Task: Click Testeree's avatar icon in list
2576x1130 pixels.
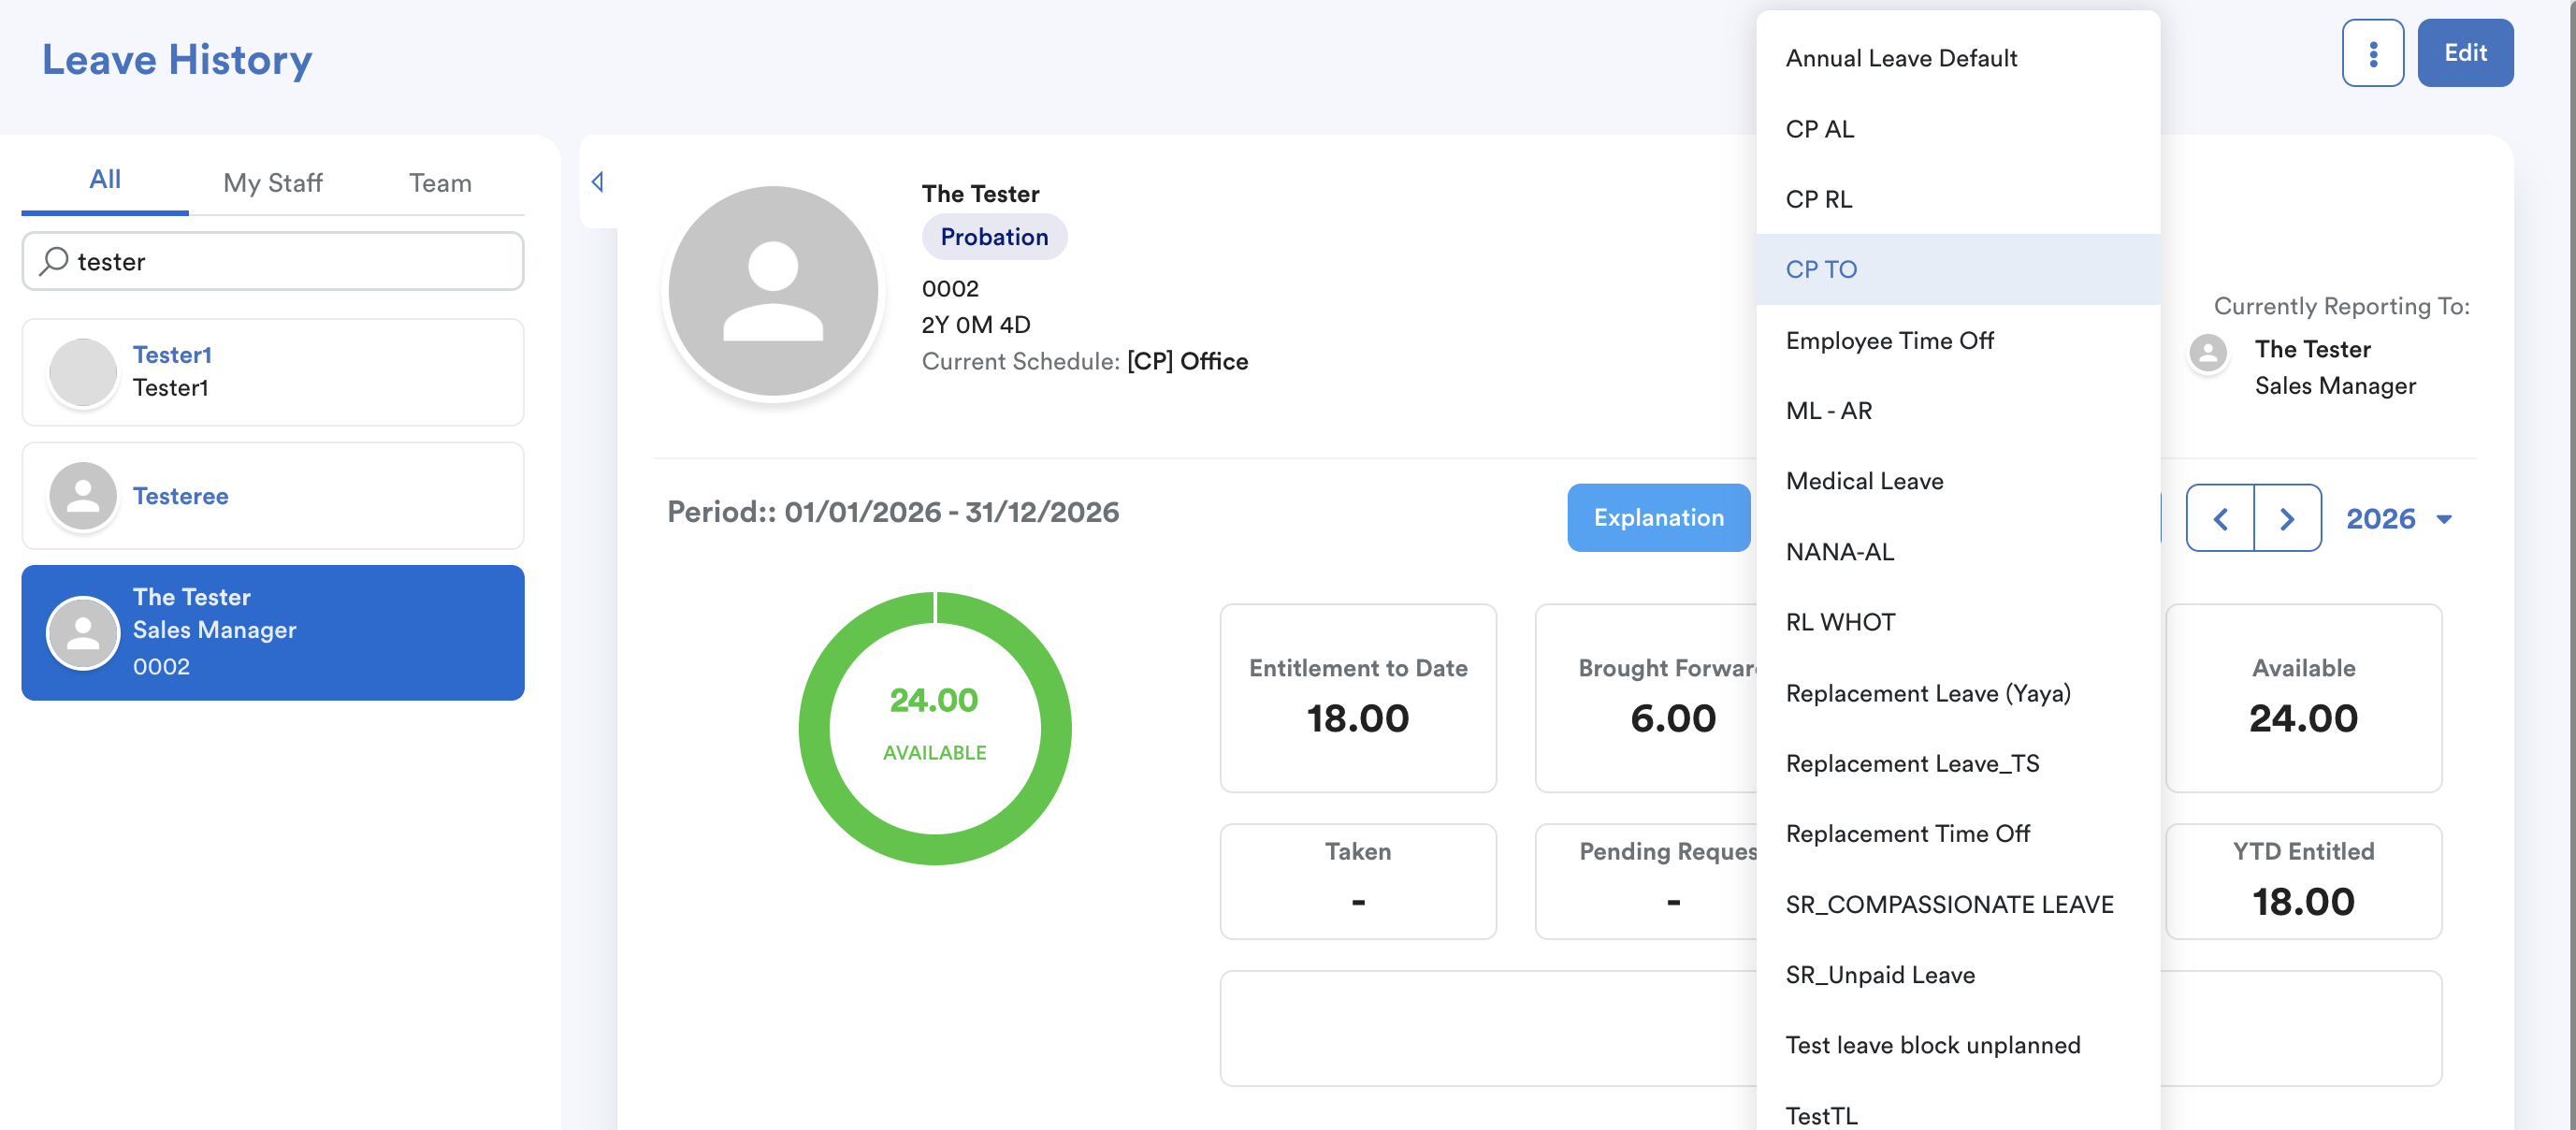Action: click(83, 496)
